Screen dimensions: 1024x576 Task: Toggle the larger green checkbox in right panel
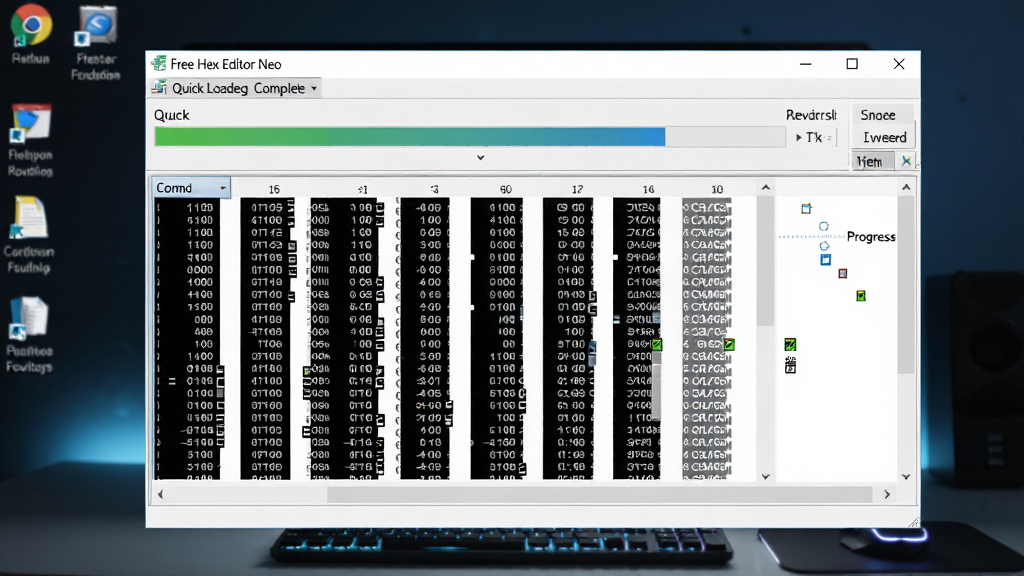click(790, 344)
